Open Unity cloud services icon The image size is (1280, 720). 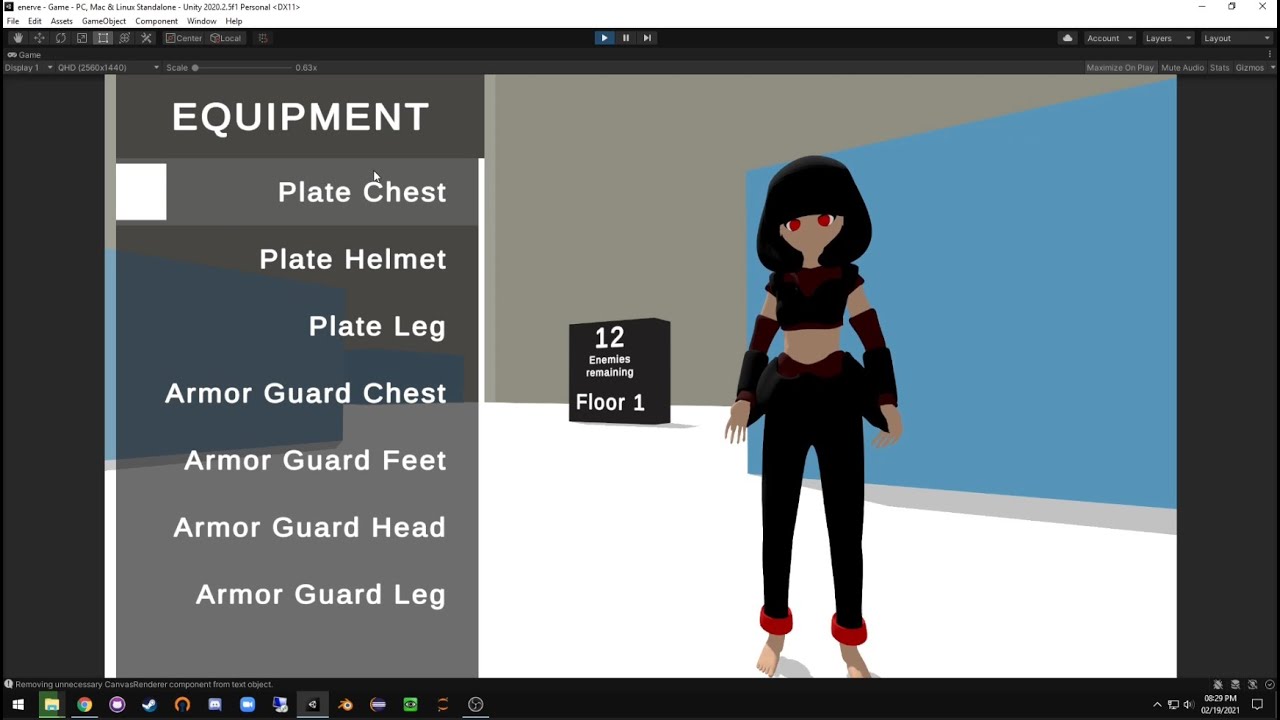click(x=1067, y=38)
